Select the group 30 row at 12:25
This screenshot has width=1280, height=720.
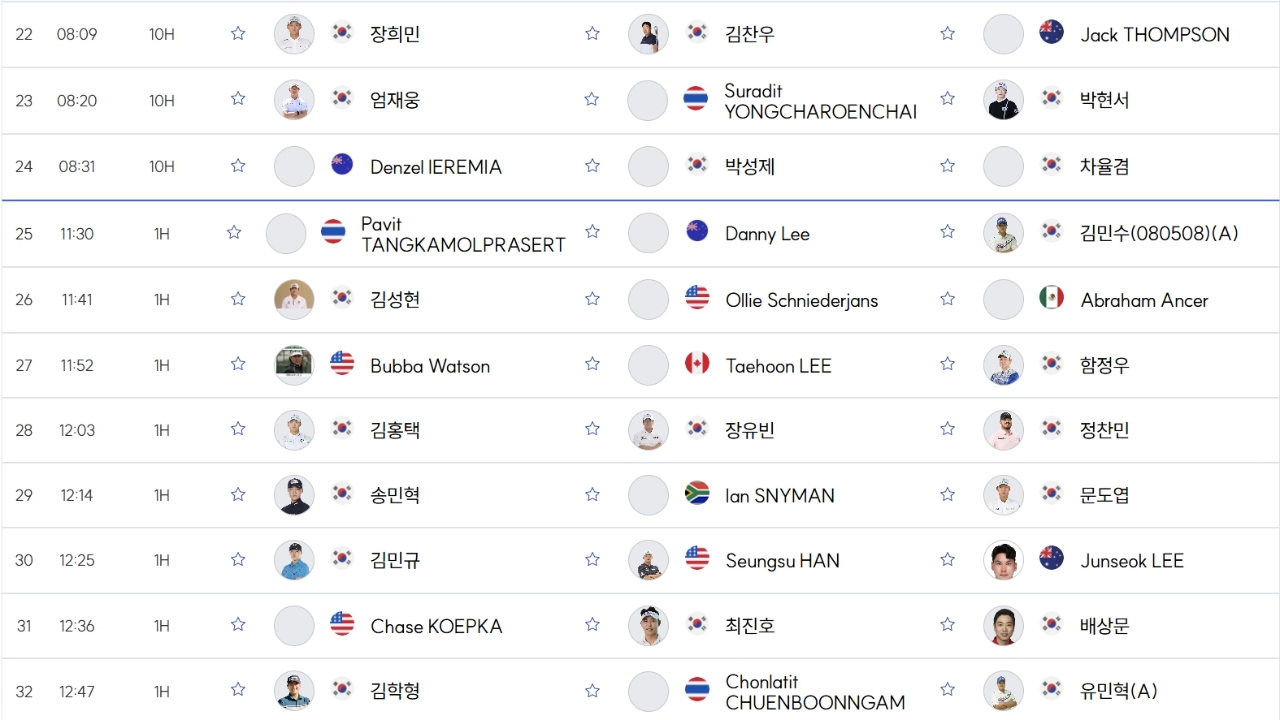tap(640, 560)
